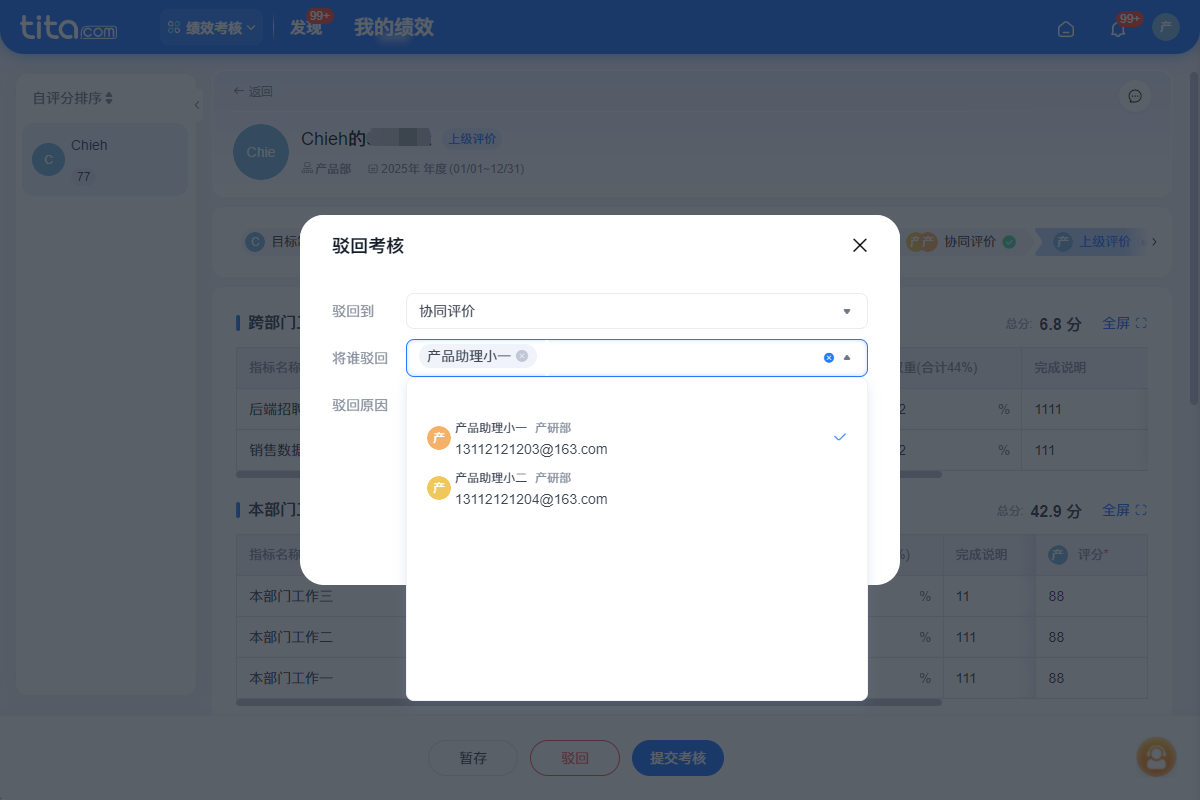This screenshot has height=800, width=1200.
Task: Expand the 绩效考核 navigation menu
Action: [x=211, y=28]
